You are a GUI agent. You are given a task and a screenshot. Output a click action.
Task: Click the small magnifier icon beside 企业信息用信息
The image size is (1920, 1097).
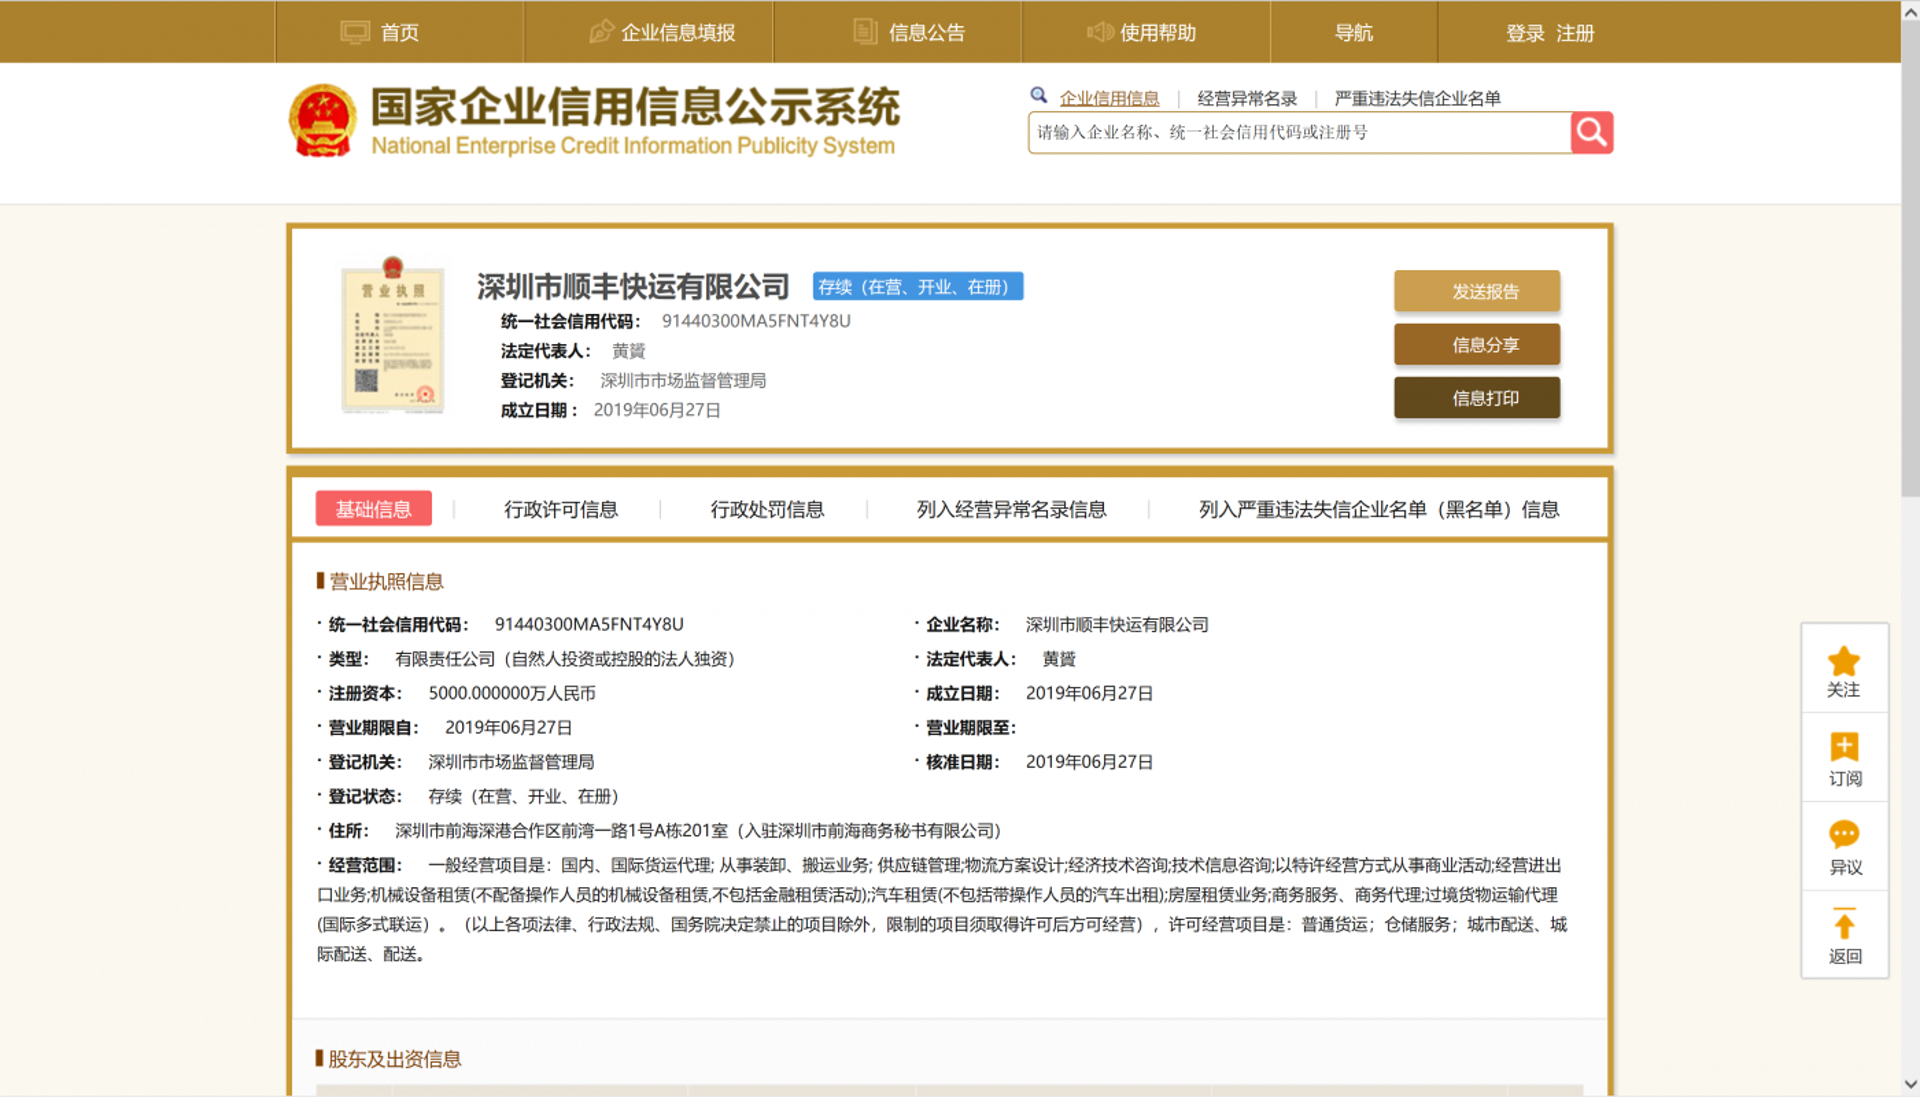point(1039,96)
